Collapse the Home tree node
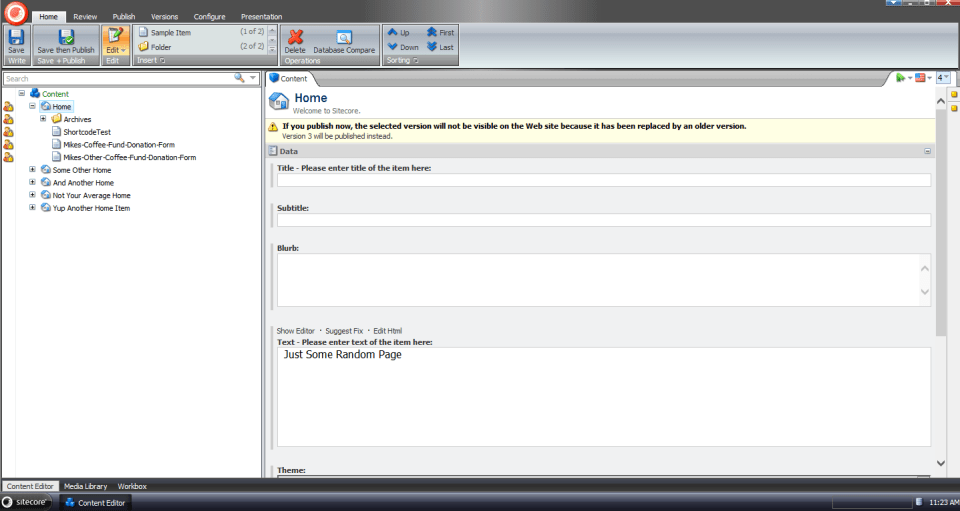This screenshot has height=511, width=960. pyautogui.click(x=33, y=106)
